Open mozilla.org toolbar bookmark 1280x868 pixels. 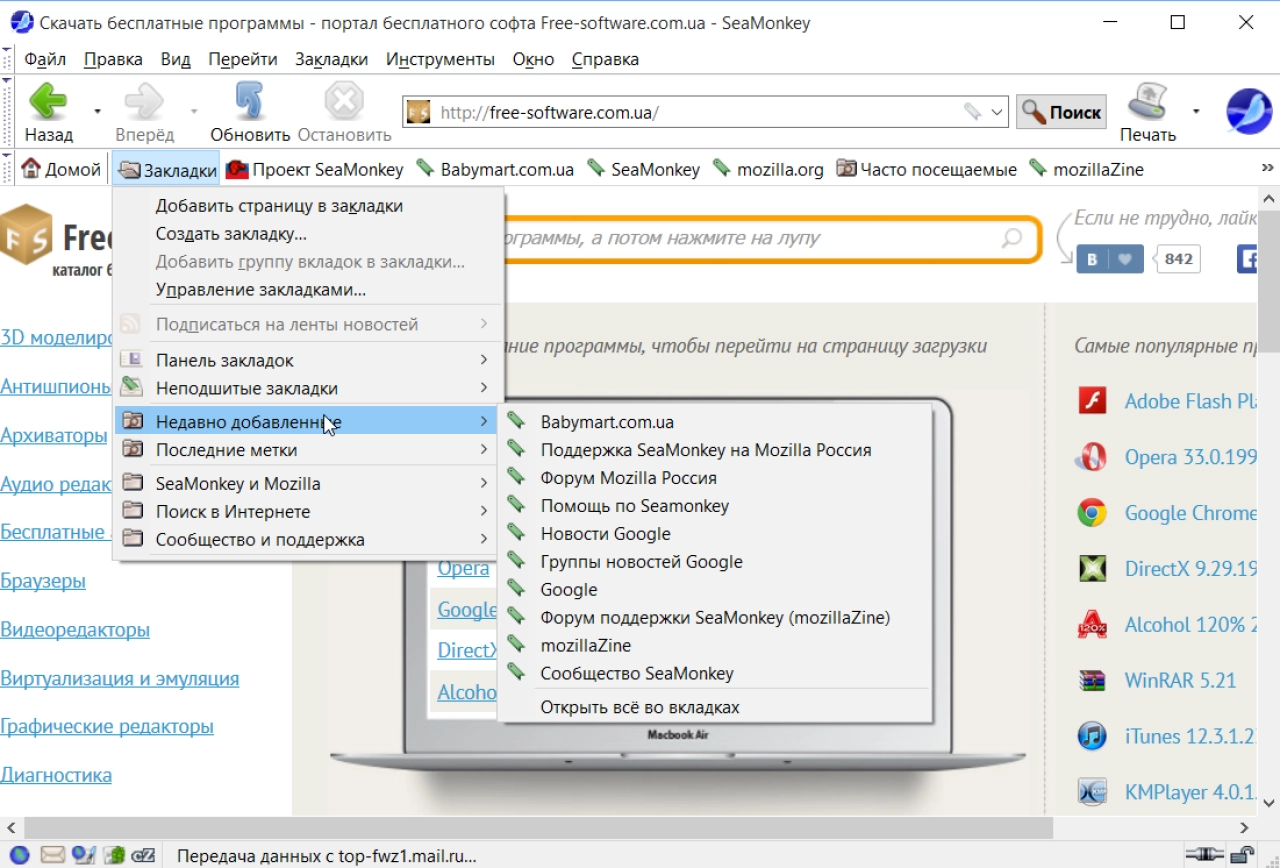(x=768, y=169)
